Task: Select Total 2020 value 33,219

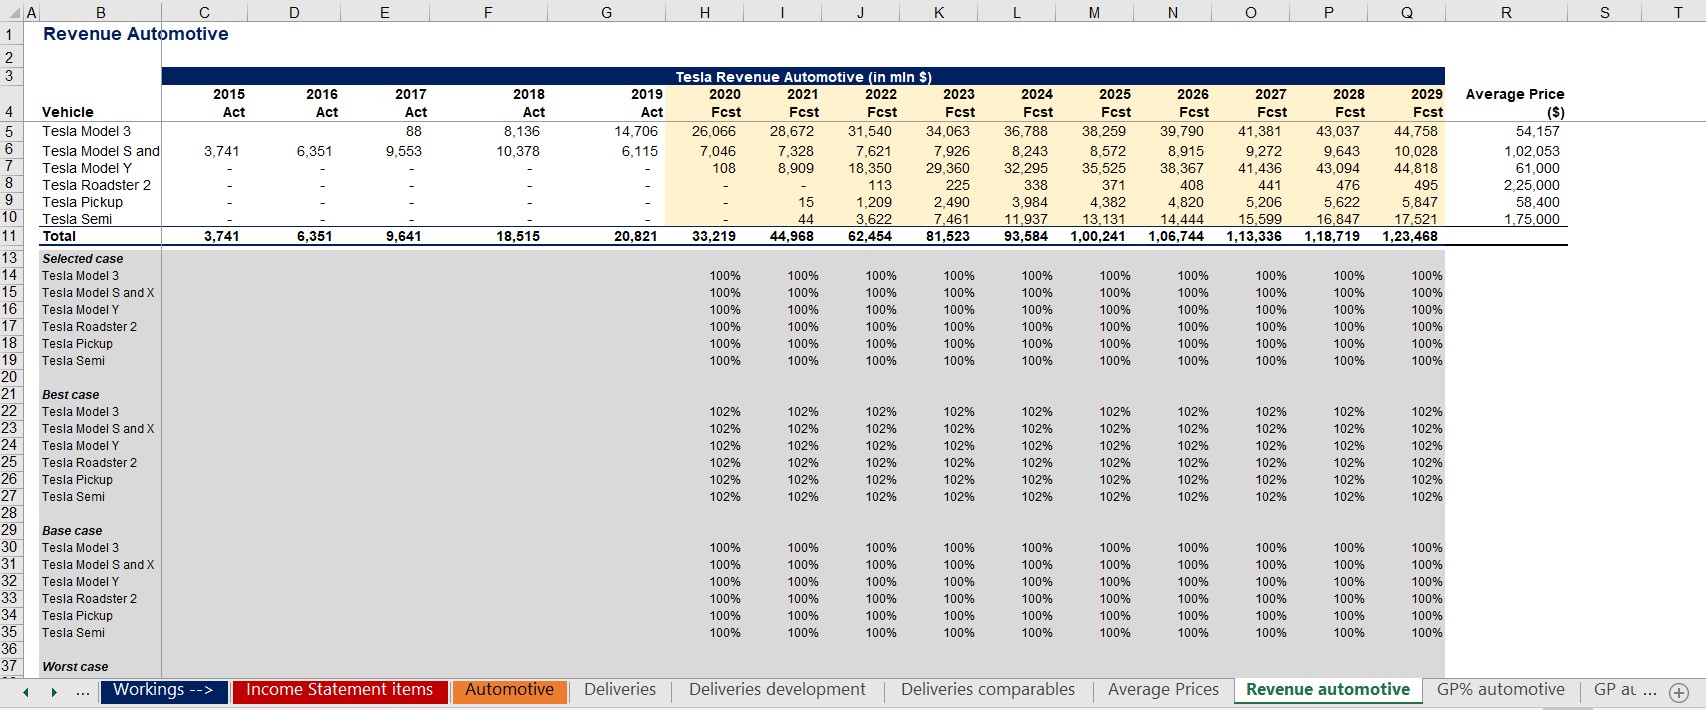Action: pos(713,236)
